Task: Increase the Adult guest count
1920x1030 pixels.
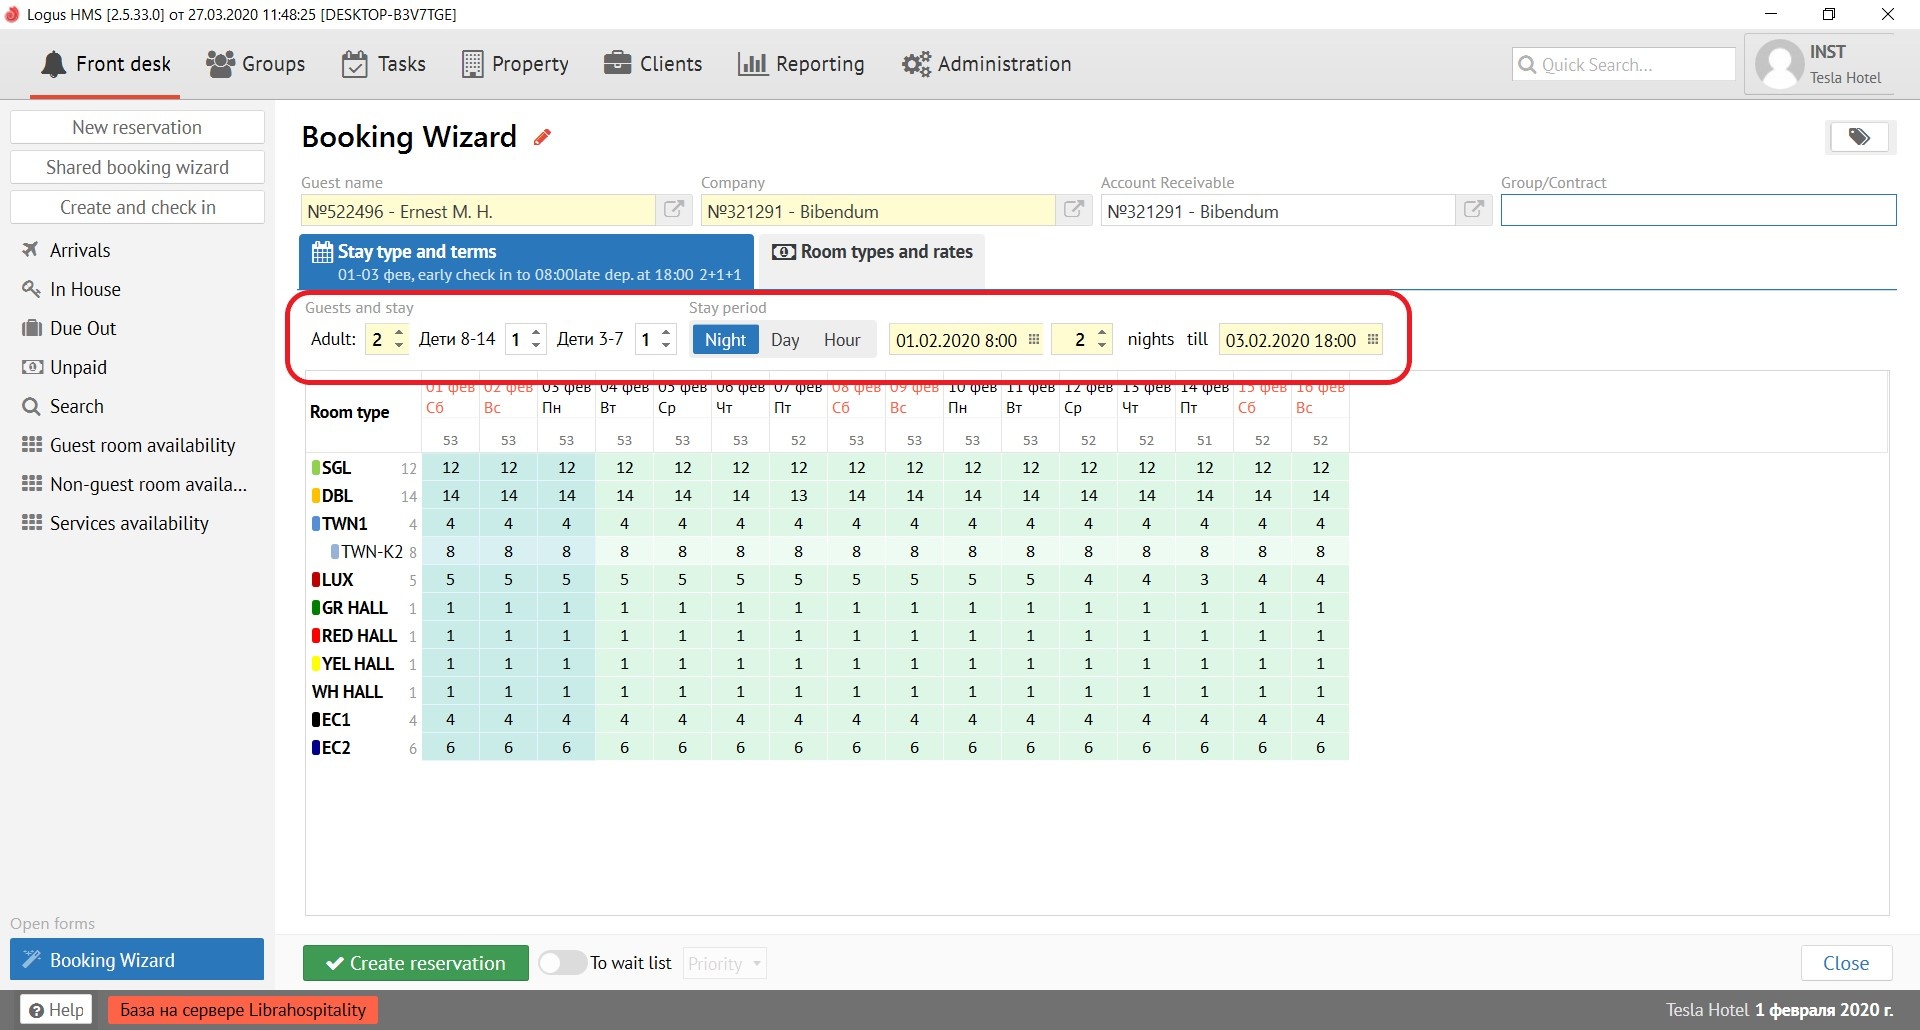Action: 399,332
